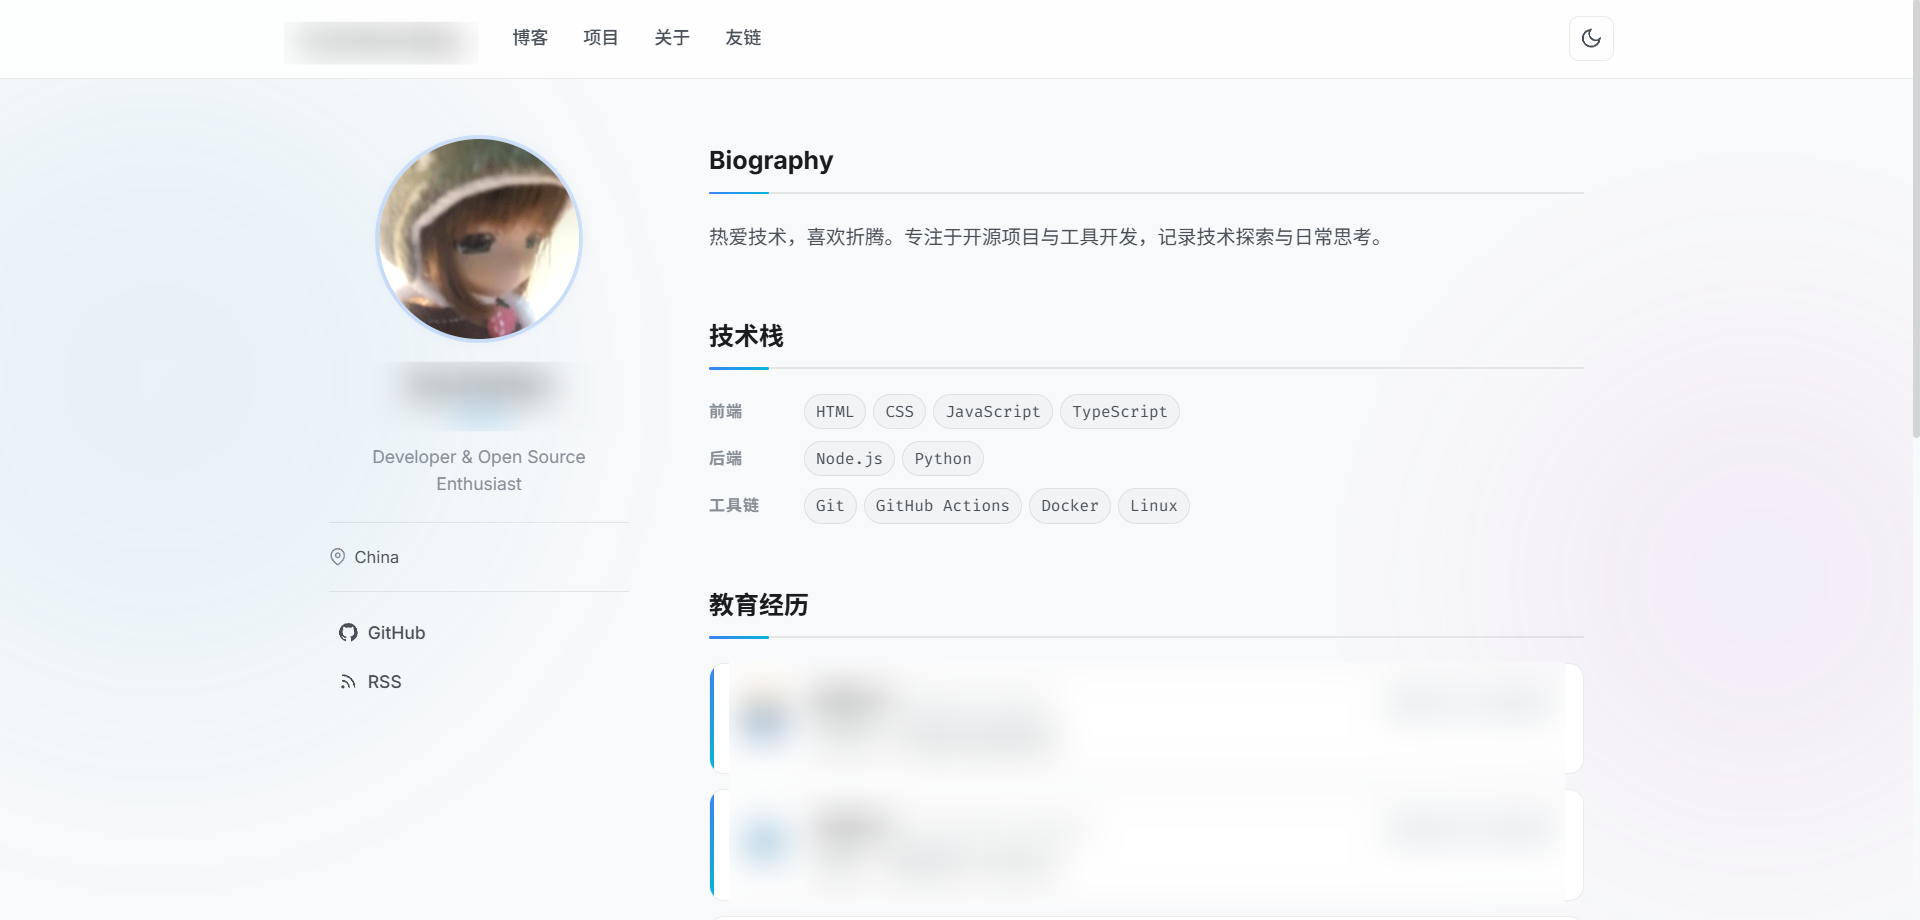Viewport: 1920px width, 920px height.
Task: Click the biography sentence starting with 热爱技术
Action: (1047, 237)
